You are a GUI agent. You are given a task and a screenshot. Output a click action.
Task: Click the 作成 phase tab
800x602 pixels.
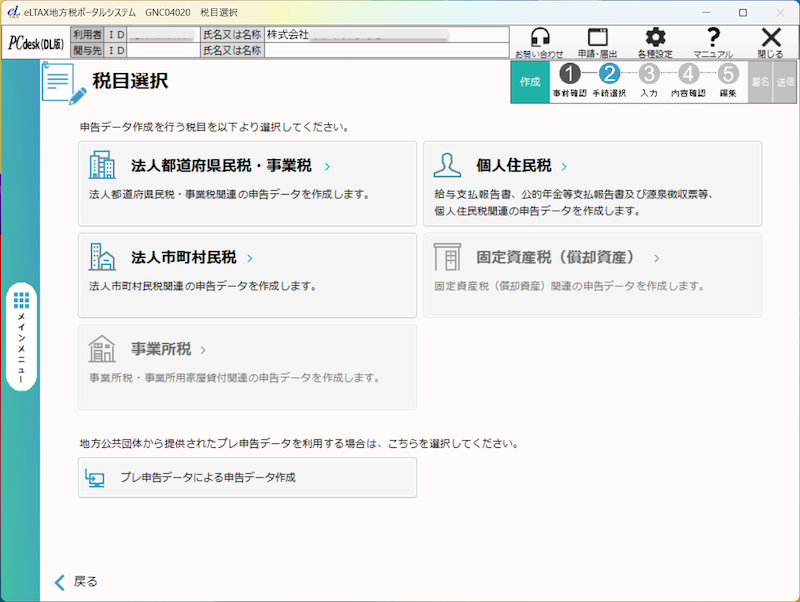[x=530, y=82]
